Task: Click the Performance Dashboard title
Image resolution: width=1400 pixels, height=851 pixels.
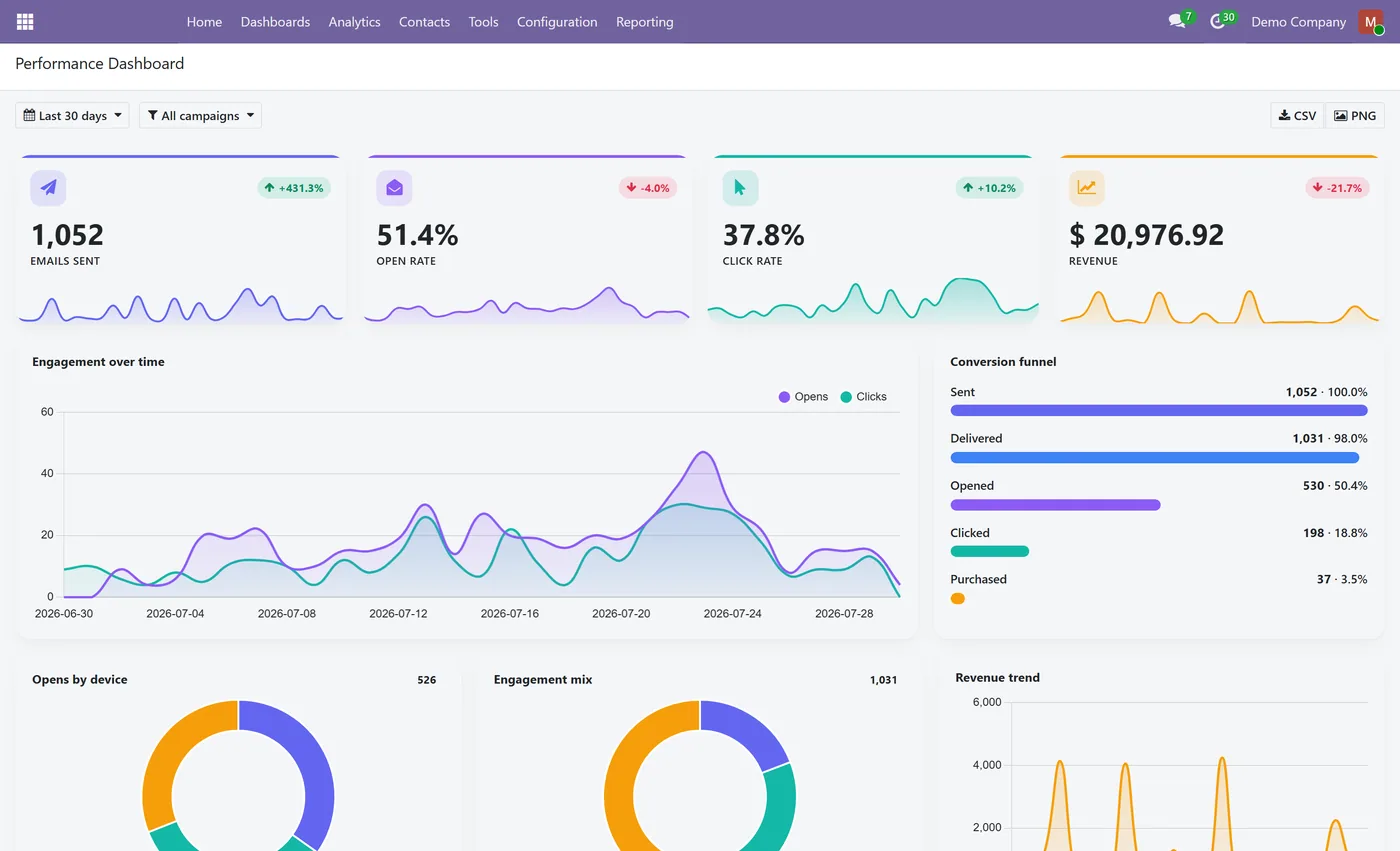Action: coord(100,64)
